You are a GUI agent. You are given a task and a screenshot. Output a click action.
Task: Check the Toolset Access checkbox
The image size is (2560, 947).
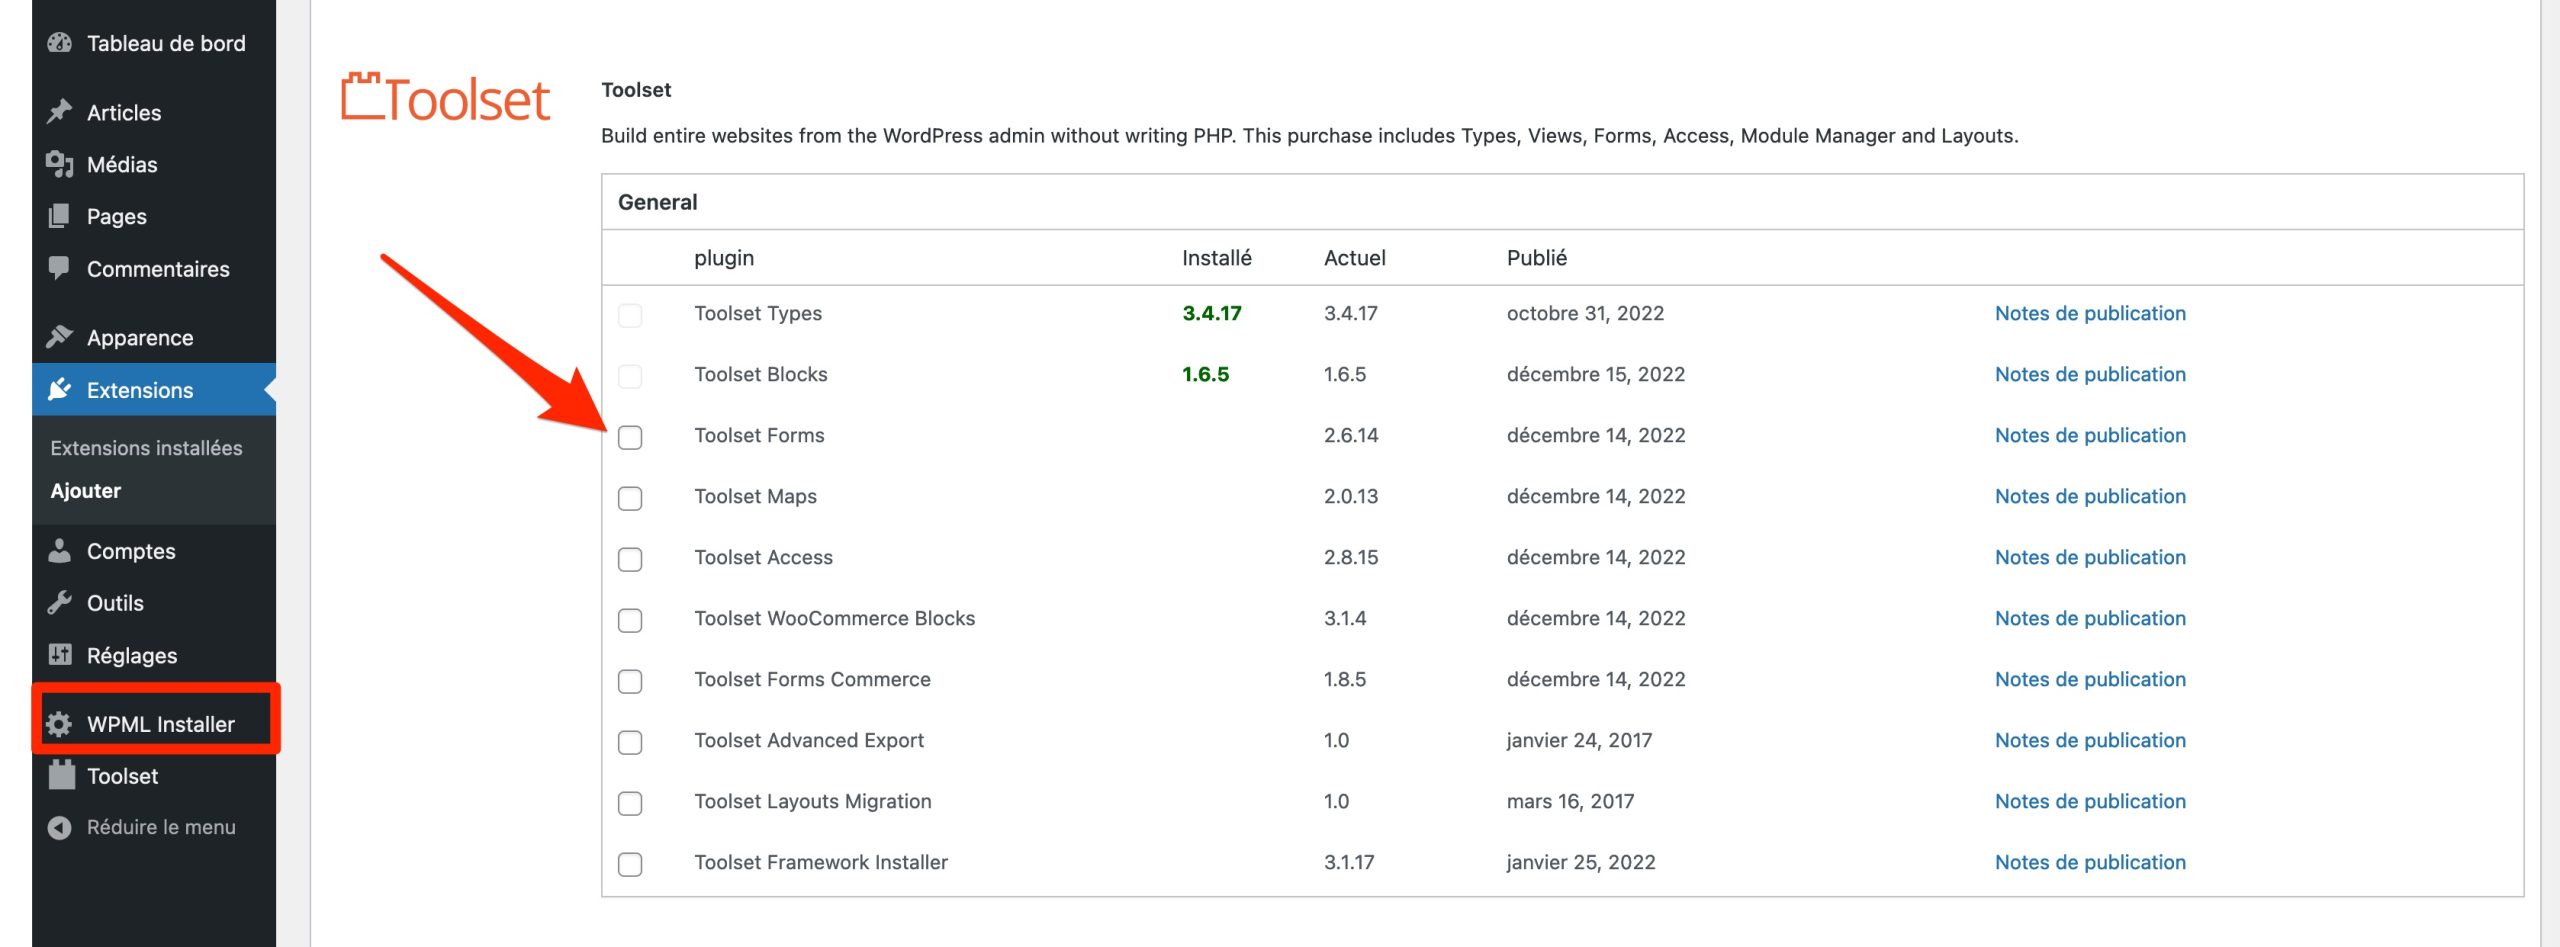tap(630, 559)
